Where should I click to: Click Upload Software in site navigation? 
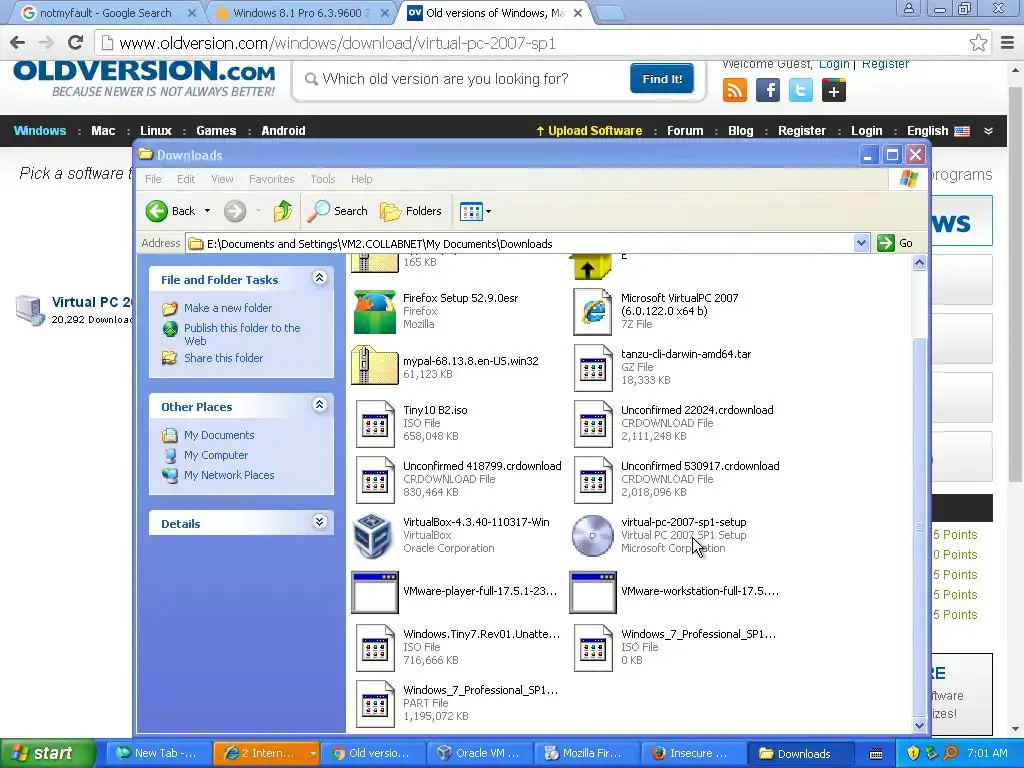click(x=588, y=131)
